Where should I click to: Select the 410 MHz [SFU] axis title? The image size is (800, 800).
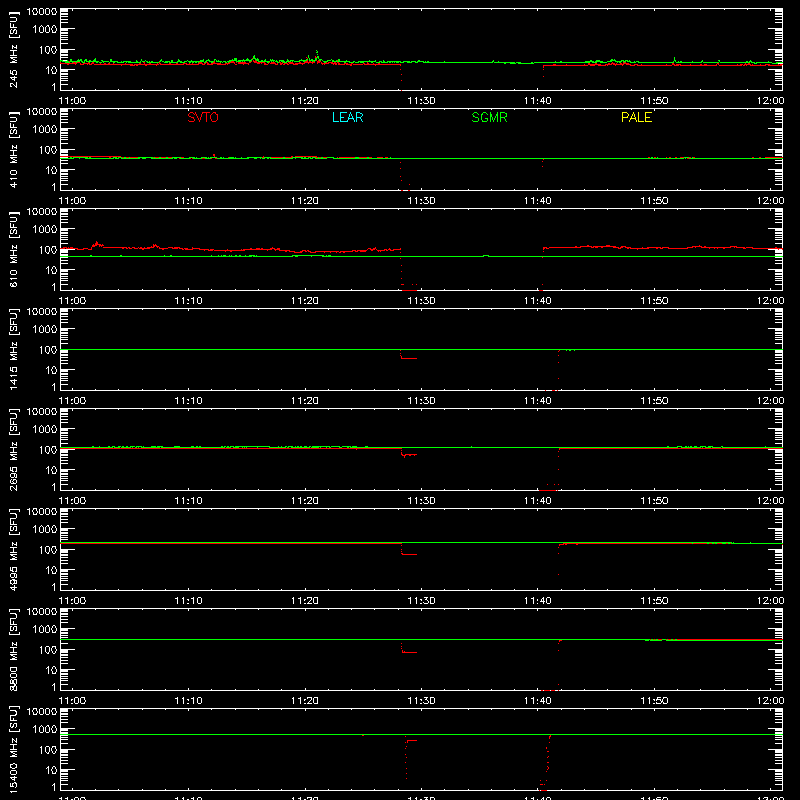click(14, 150)
